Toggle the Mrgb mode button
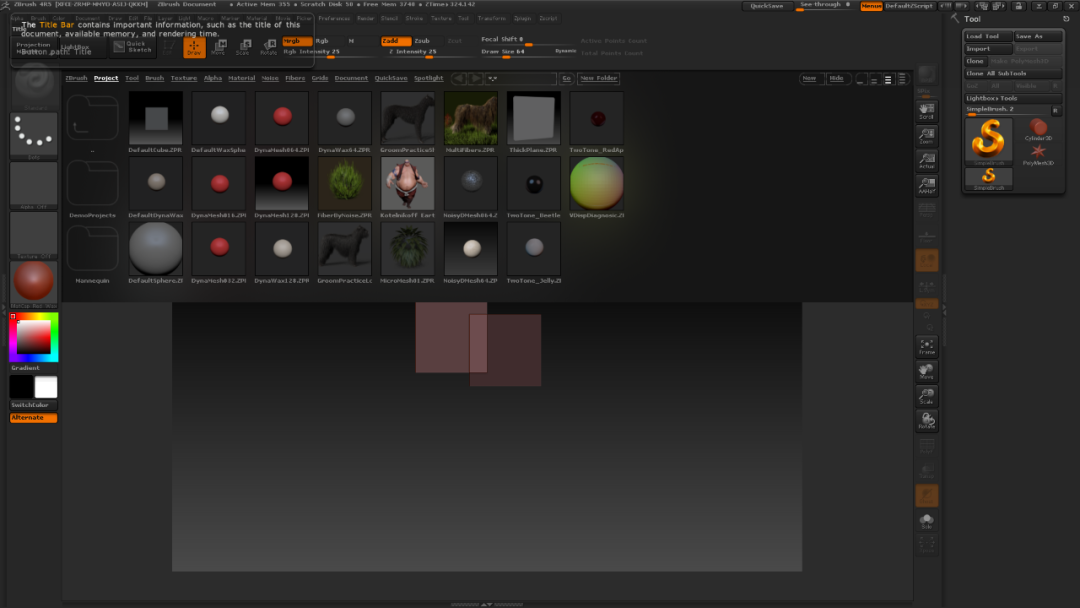 pos(297,41)
